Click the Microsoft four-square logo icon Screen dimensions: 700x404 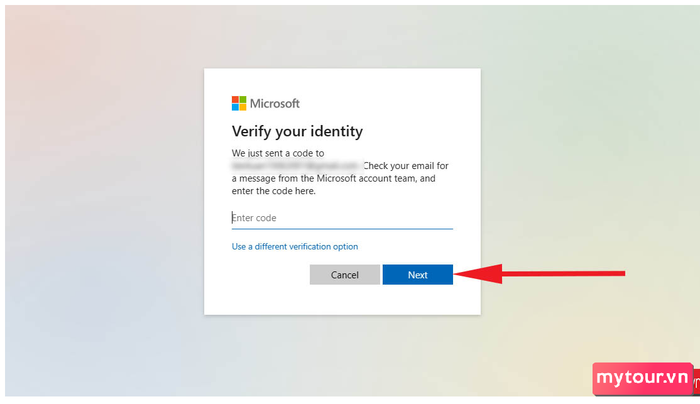point(239,103)
